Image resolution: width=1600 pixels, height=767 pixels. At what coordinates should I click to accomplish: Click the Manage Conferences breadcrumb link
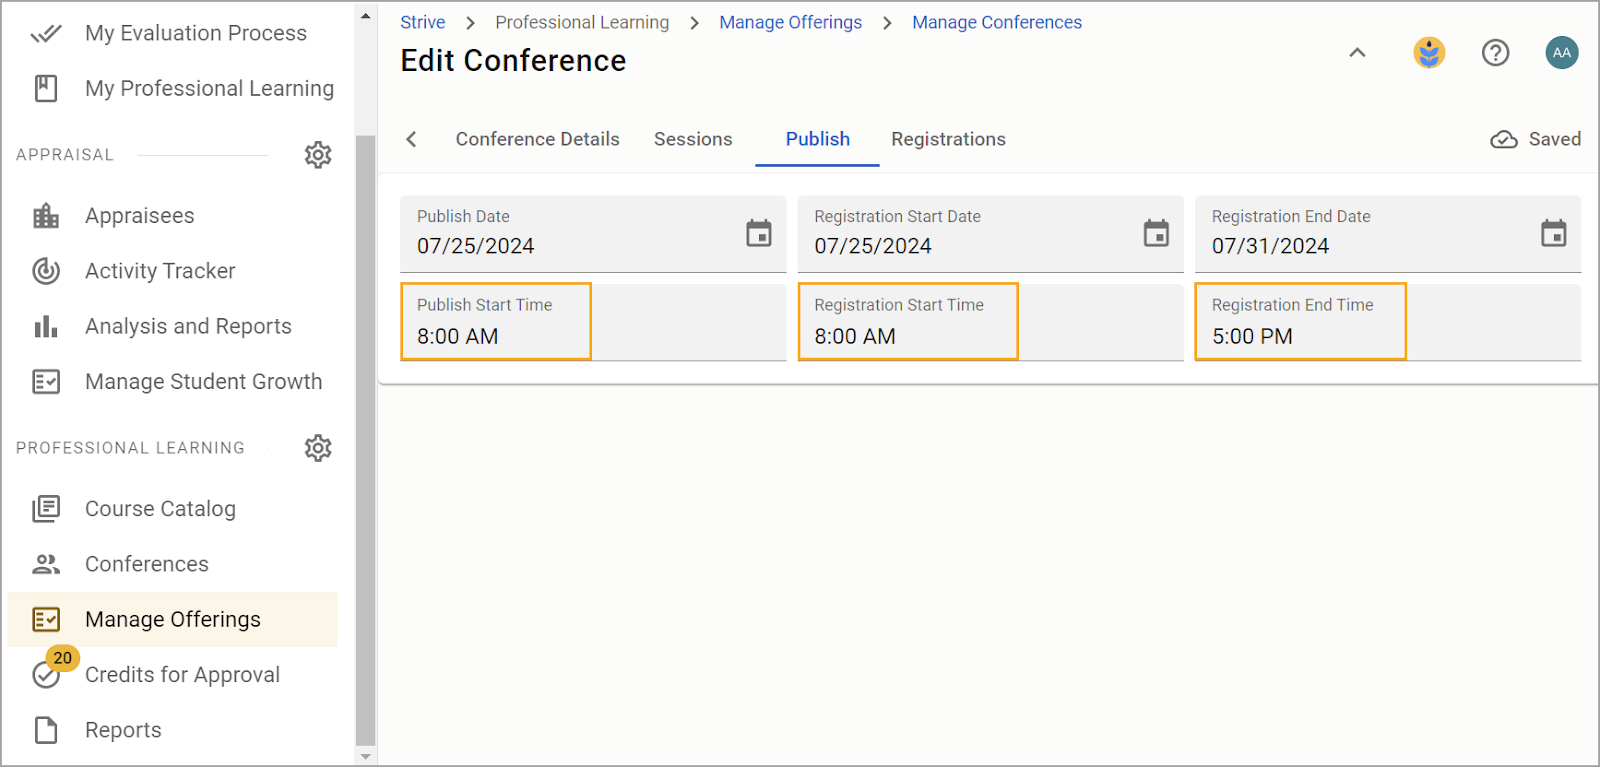[997, 22]
